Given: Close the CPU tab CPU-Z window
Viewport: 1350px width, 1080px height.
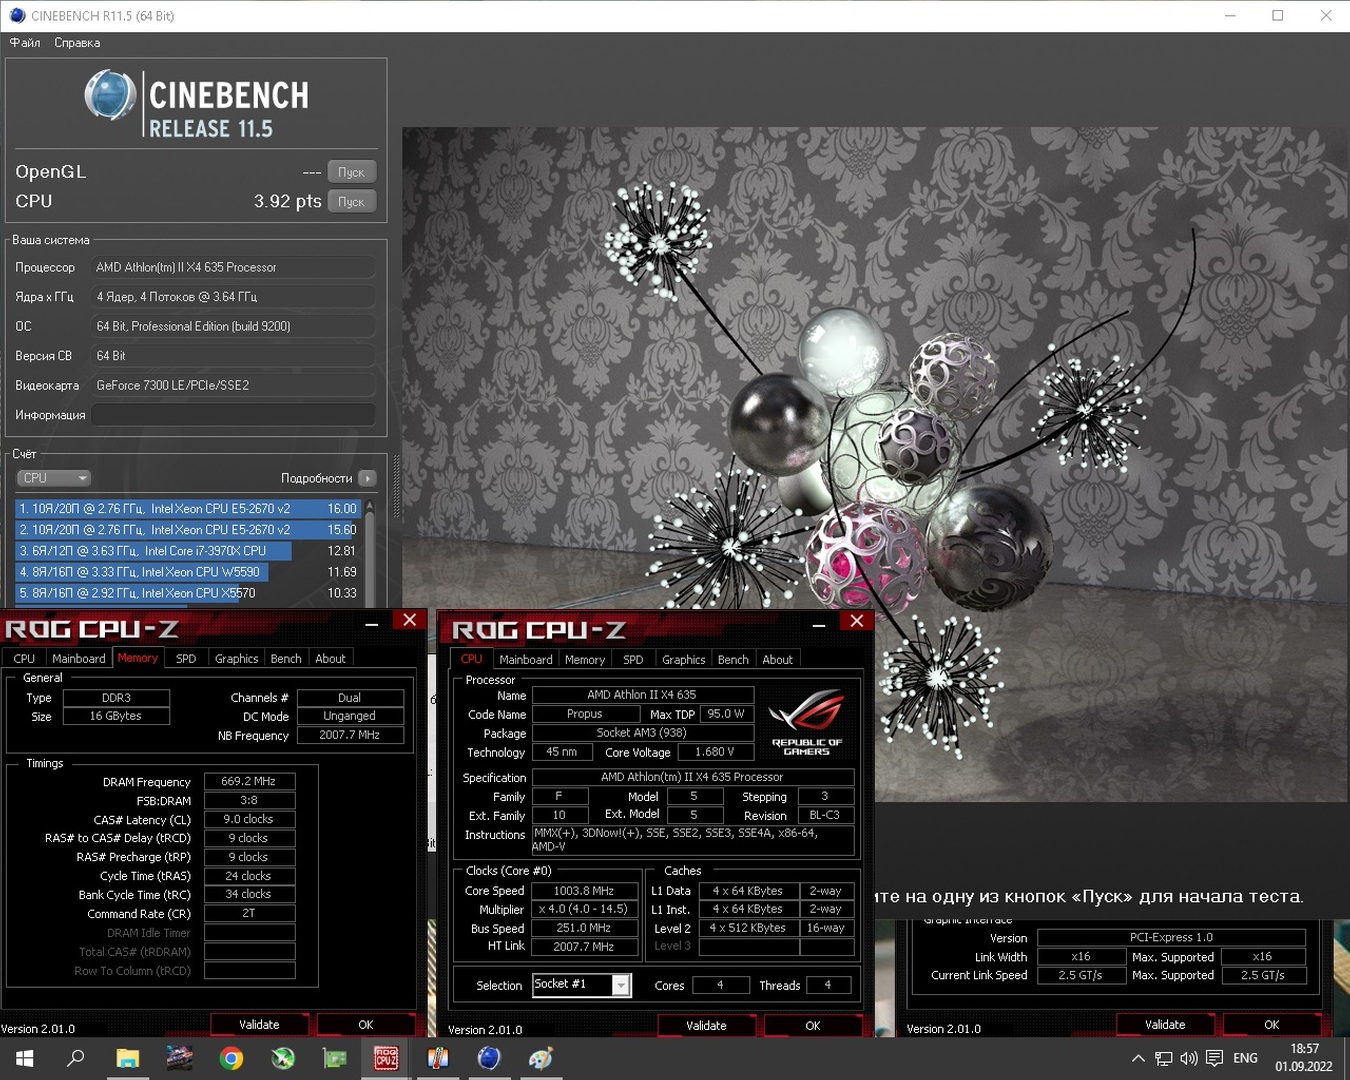Looking at the screenshot, I should (x=856, y=621).
